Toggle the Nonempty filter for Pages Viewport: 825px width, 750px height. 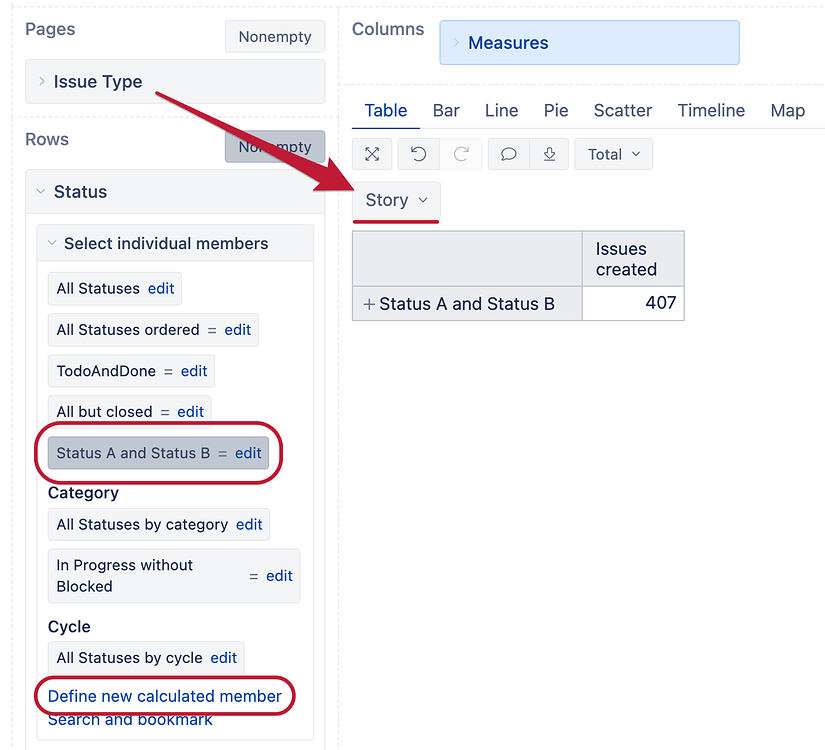[x=274, y=36]
